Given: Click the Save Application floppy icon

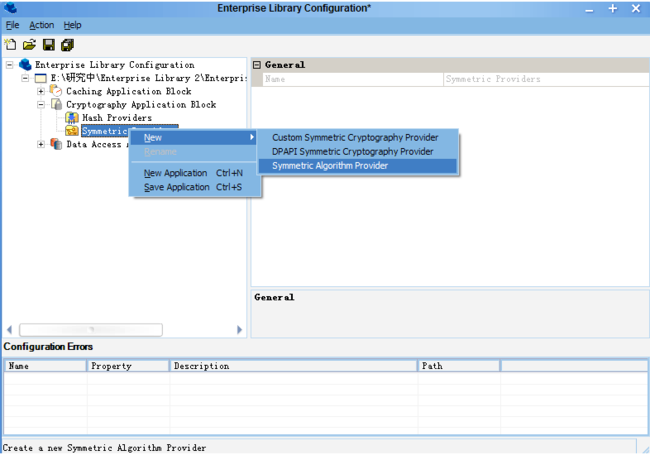Looking at the screenshot, I should [x=49, y=44].
